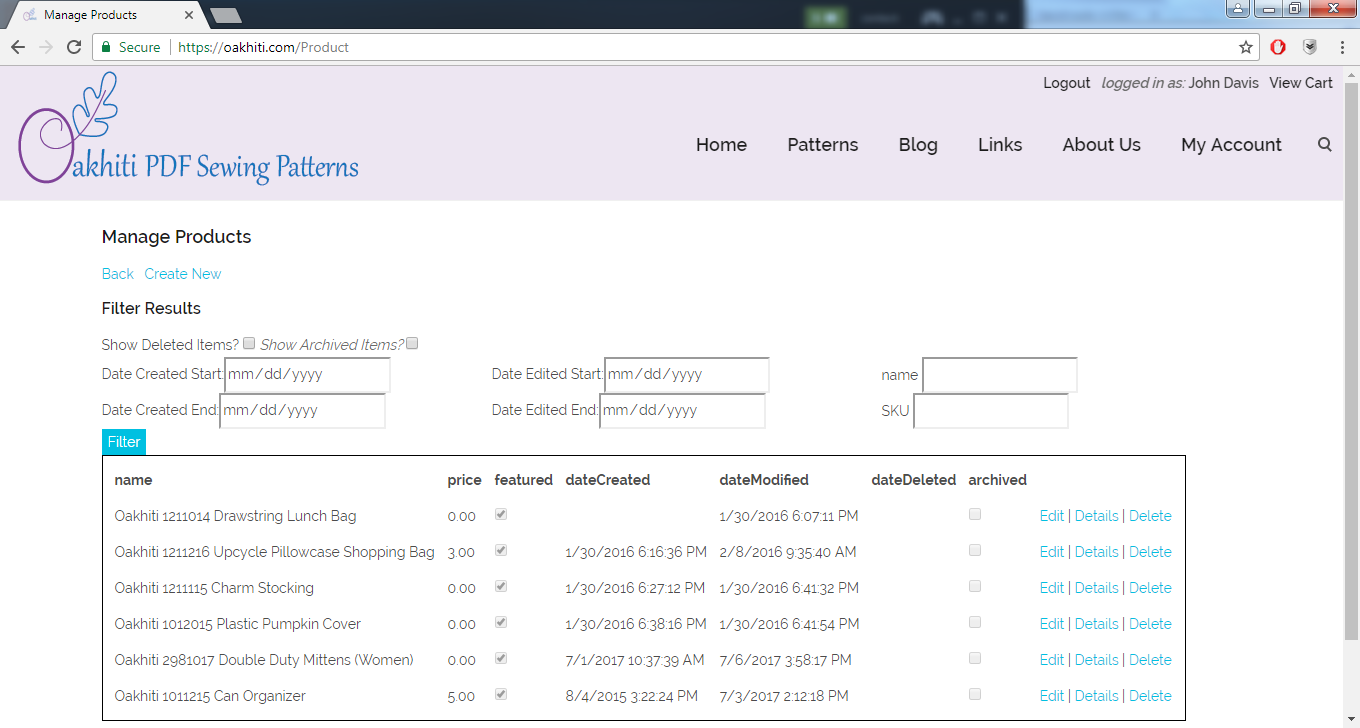1360x728 pixels.
Task: Click the Back link
Action: tap(117, 273)
